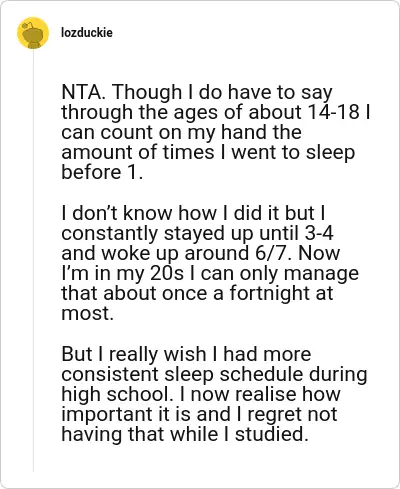Collapse the comment via the thread line
This screenshot has height=489, width=400.
33,260
